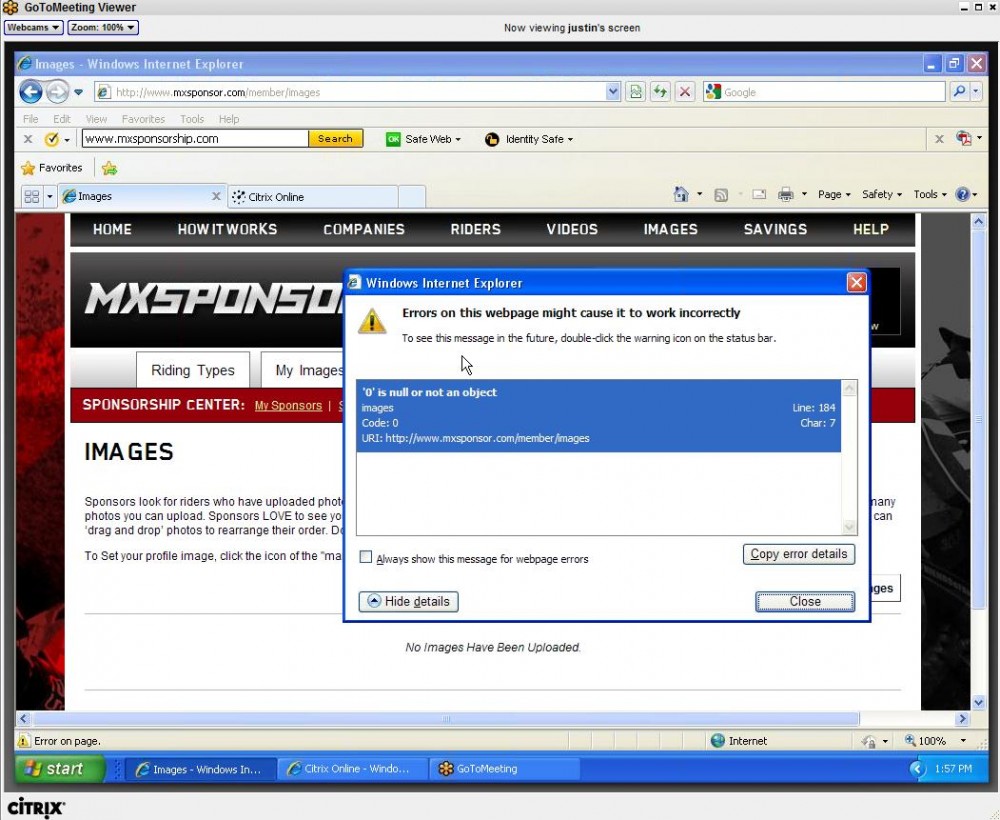Click the horizontal page scrollbar thumb
Screen dimensions: 1000x820
pos(446,719)
